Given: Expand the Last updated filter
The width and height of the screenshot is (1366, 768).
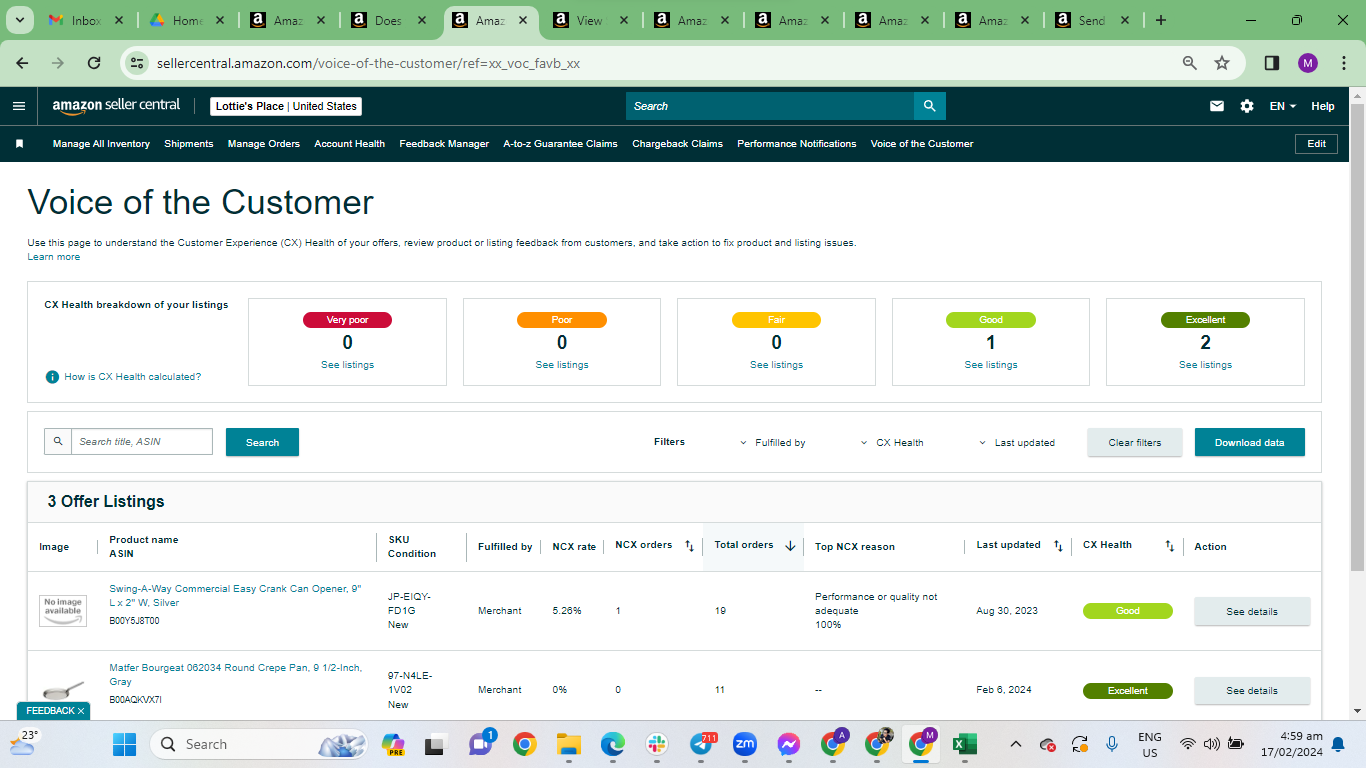Looking at the screenshot, I should click(x=1017, y=443).
